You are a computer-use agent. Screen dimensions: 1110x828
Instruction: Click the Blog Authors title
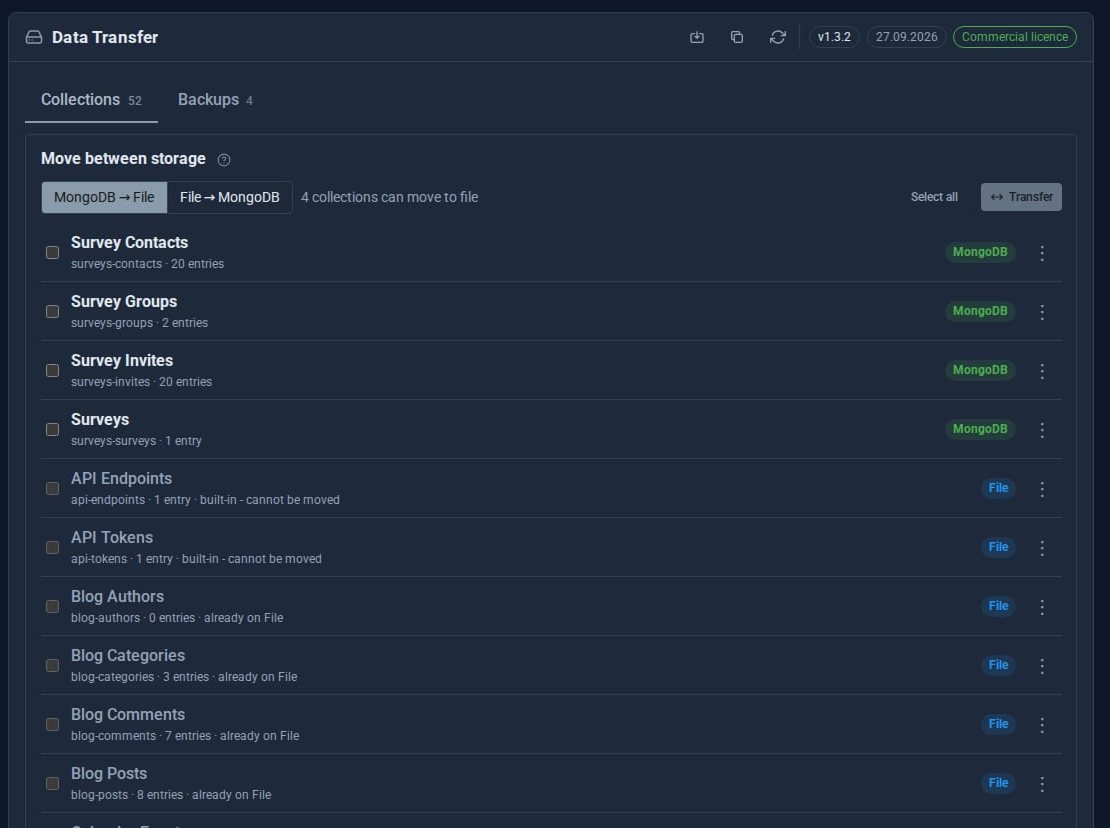click(x=118, y=597)
